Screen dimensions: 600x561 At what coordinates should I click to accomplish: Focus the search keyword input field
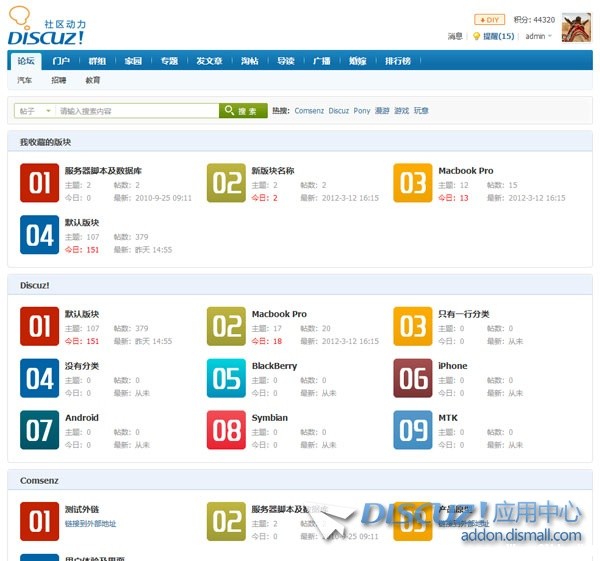pyautogui.click(x=136, y=111)
